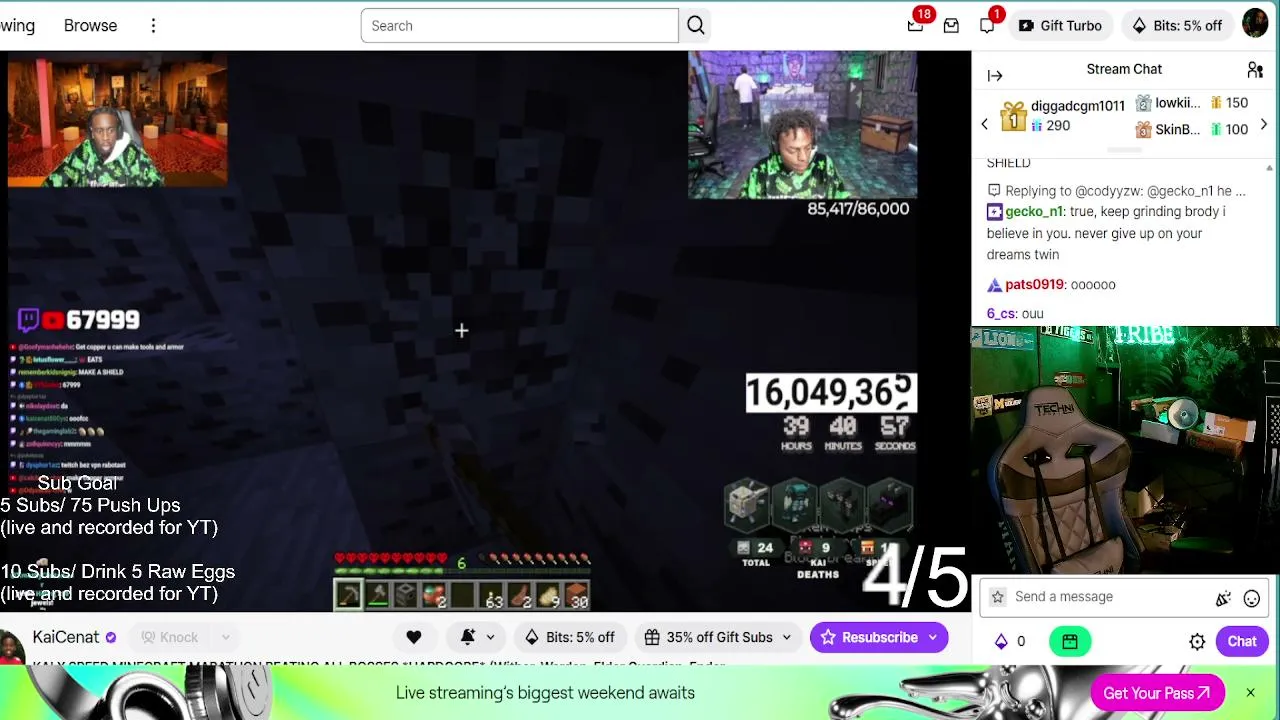Show previous gift leaderboard page
Image resolution: width=1280 pixels, height=720 pixels.
pyautogui.click(x=984, y=125)
